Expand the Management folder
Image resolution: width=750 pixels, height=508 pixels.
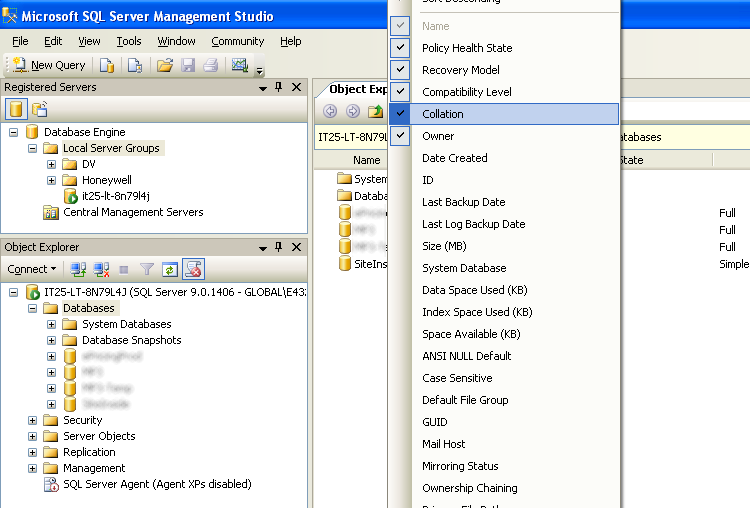pyautogui.click(x=33, y=468)
